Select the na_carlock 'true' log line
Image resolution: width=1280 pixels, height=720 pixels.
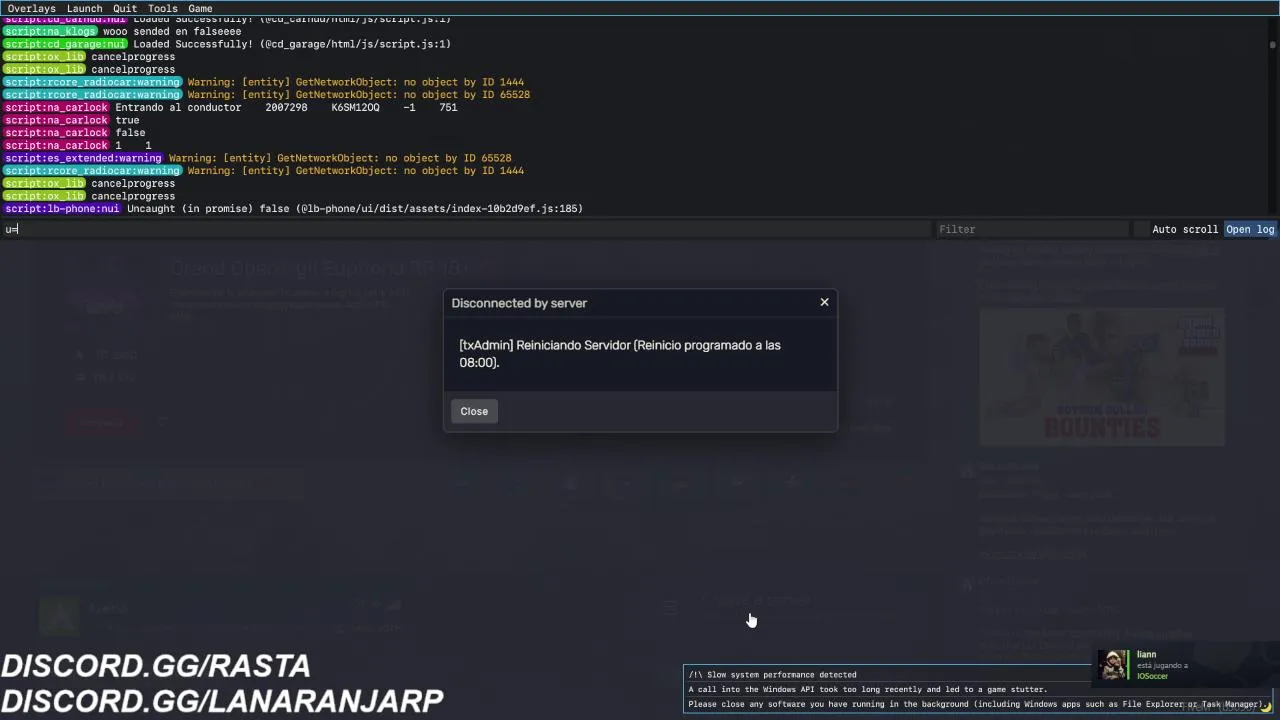(x=72, y=120)
